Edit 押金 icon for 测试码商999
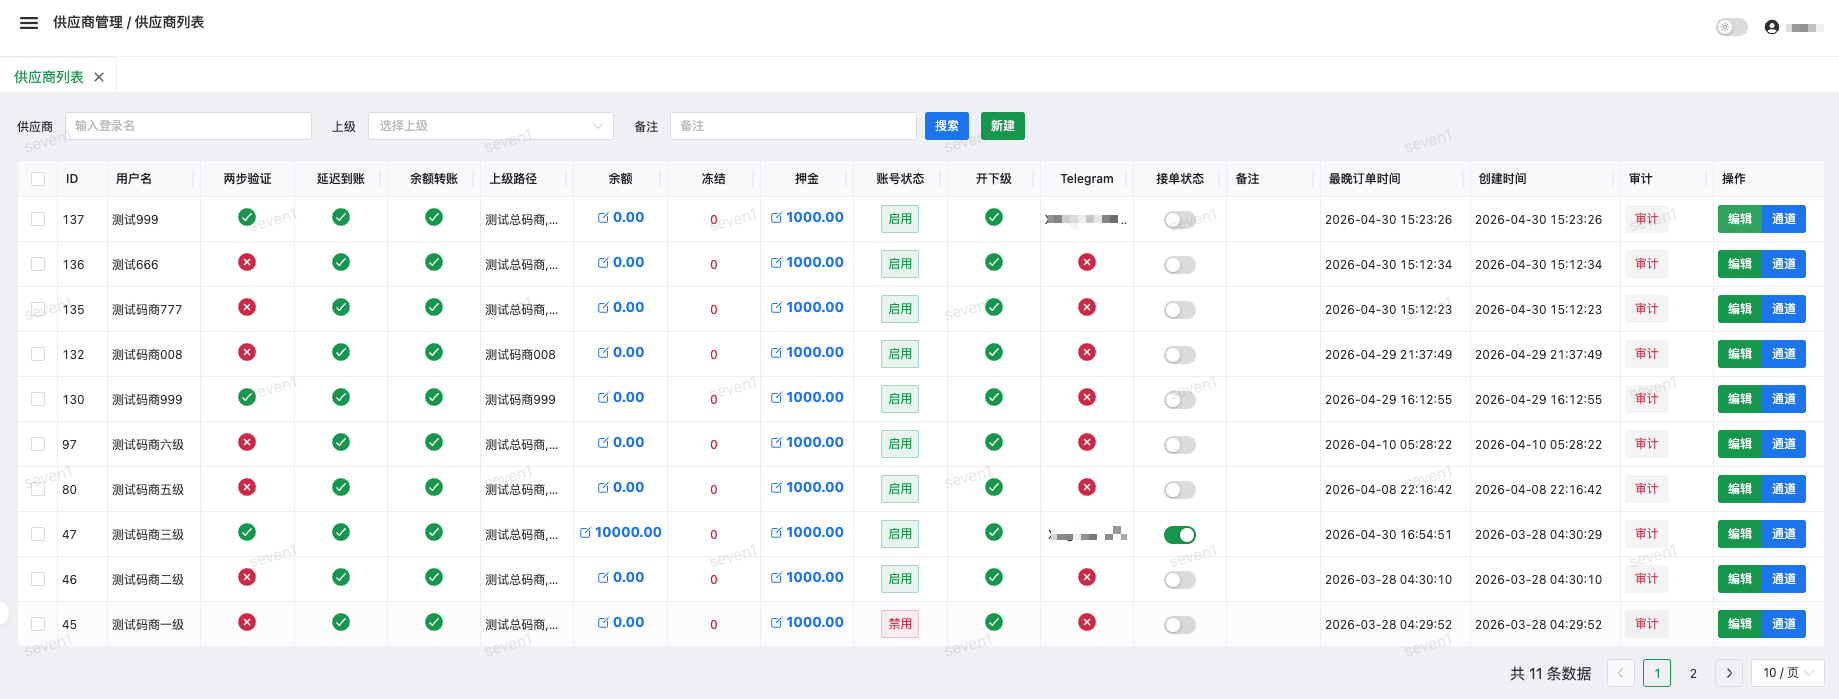1839x699 pixels. coord(776,397)
